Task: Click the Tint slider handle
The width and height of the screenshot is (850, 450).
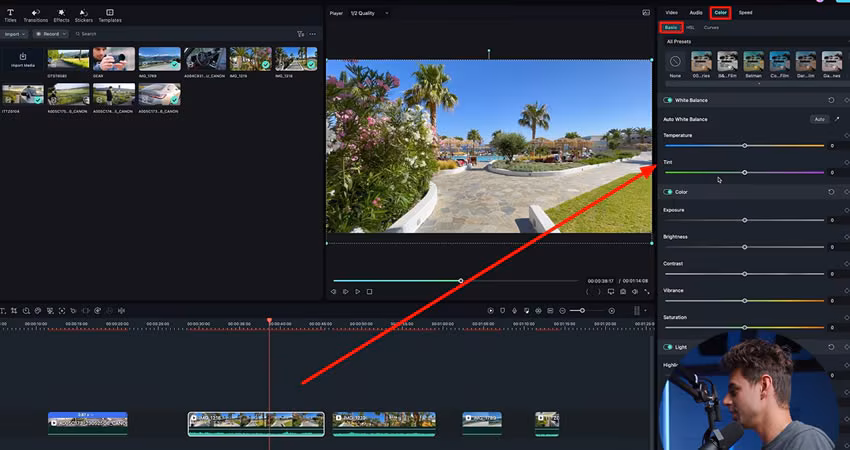Action: [745, 172]
